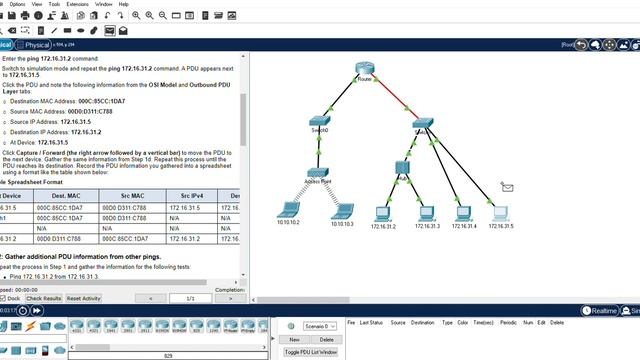Screen dimensions: 640x360
Task: Click the Delete scenario button
Action: tap(327, 340)
